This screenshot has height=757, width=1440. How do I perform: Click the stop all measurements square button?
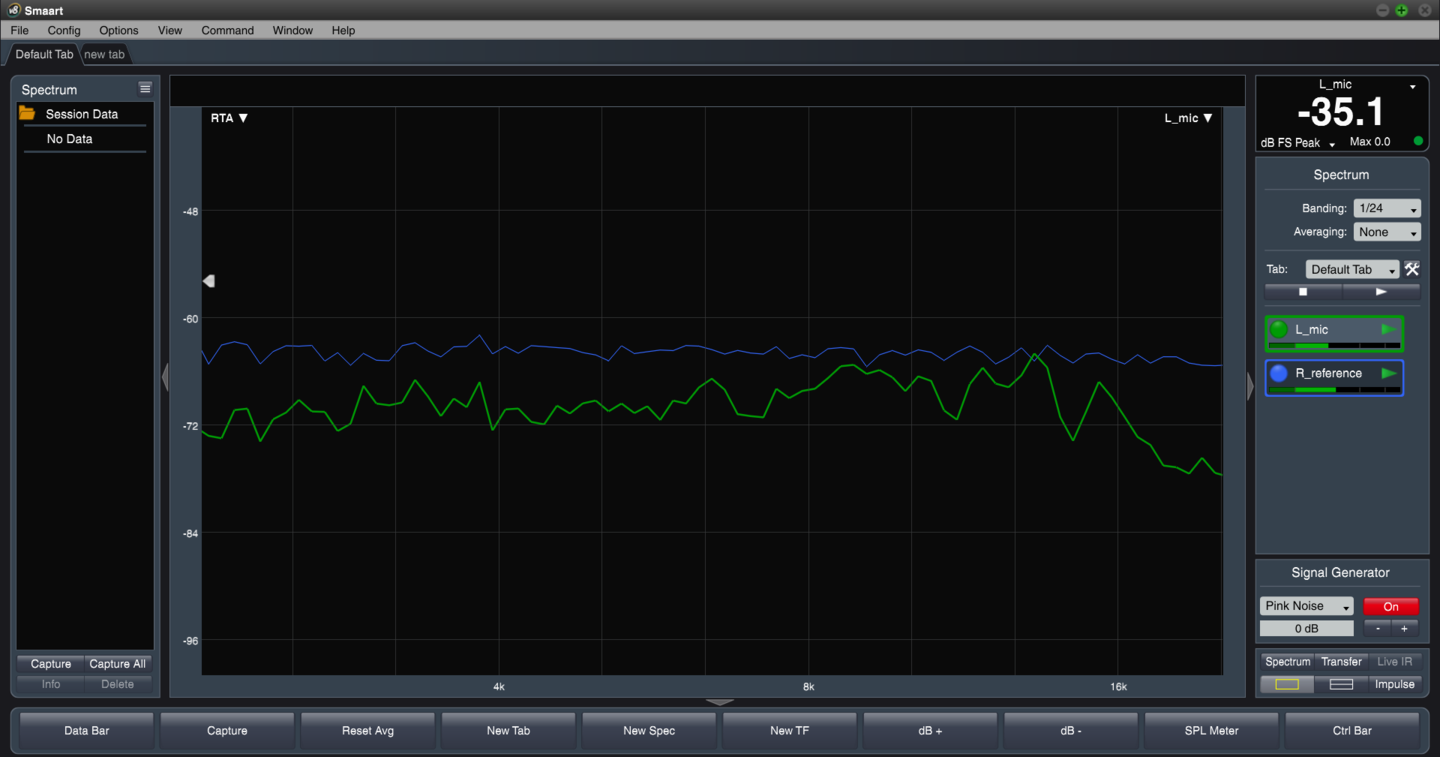1302,292
